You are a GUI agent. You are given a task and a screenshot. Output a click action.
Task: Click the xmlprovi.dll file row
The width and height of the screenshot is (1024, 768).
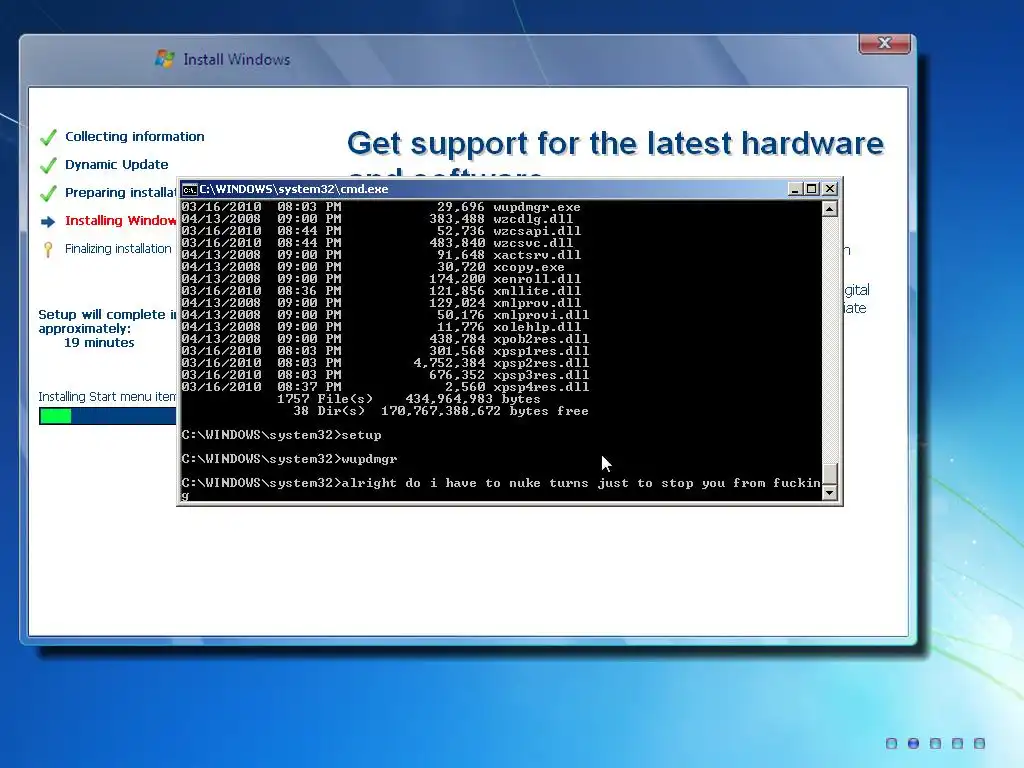pos(385,315)
